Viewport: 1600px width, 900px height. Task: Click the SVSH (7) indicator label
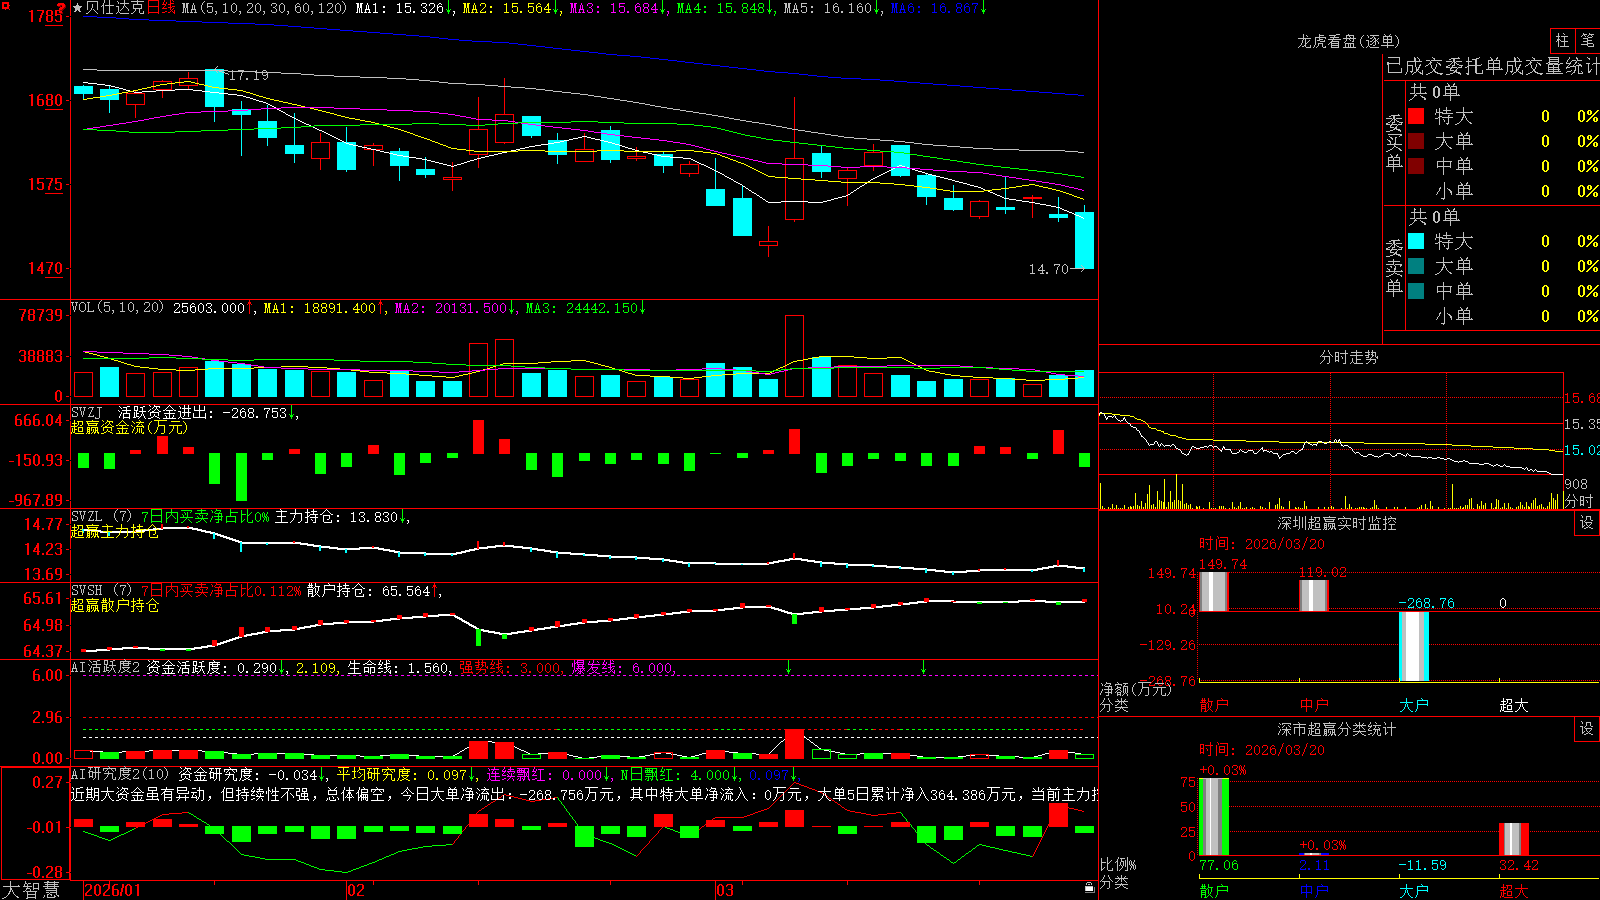(101, 590)
